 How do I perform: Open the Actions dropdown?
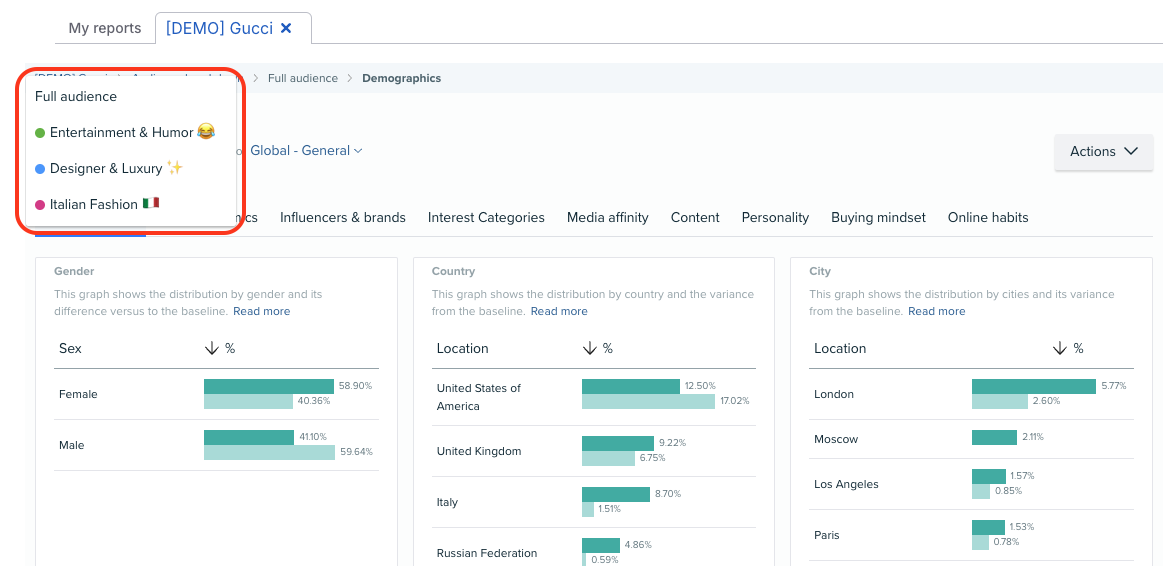pos(1103,152)
